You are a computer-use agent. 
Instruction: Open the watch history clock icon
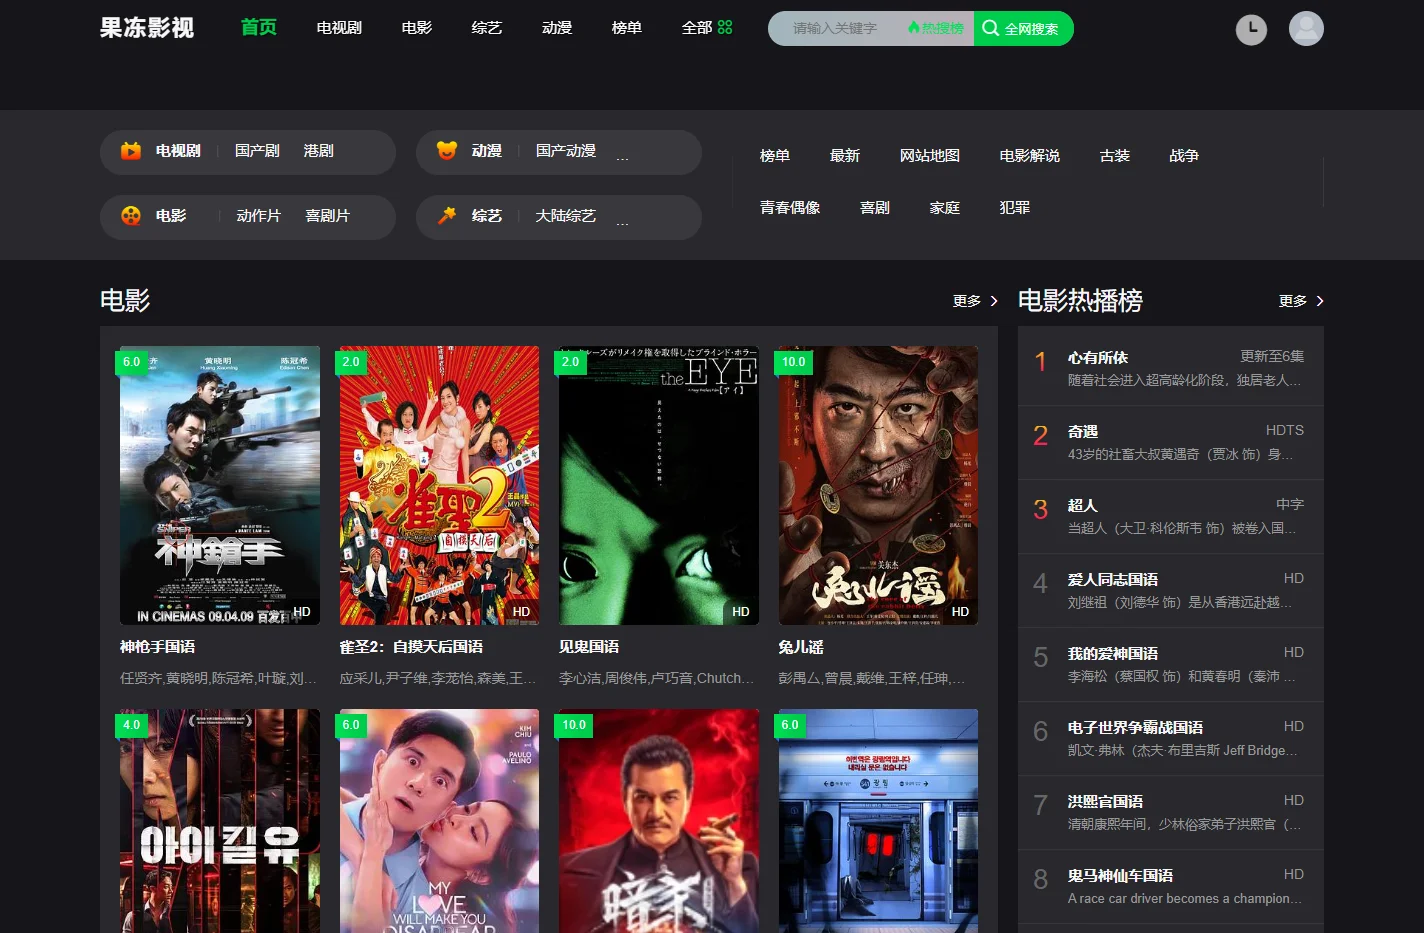pos(1251,29)
